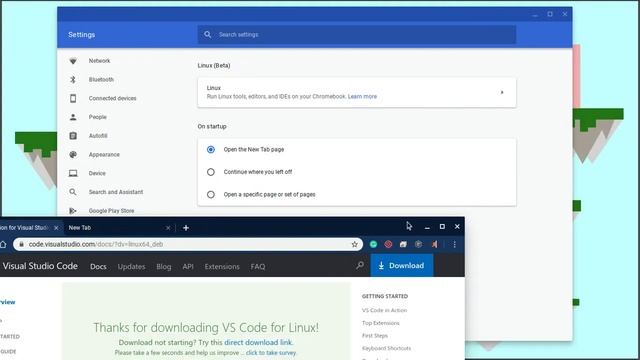Click the browser home icon
640x360 pixels.
(3, 244)
